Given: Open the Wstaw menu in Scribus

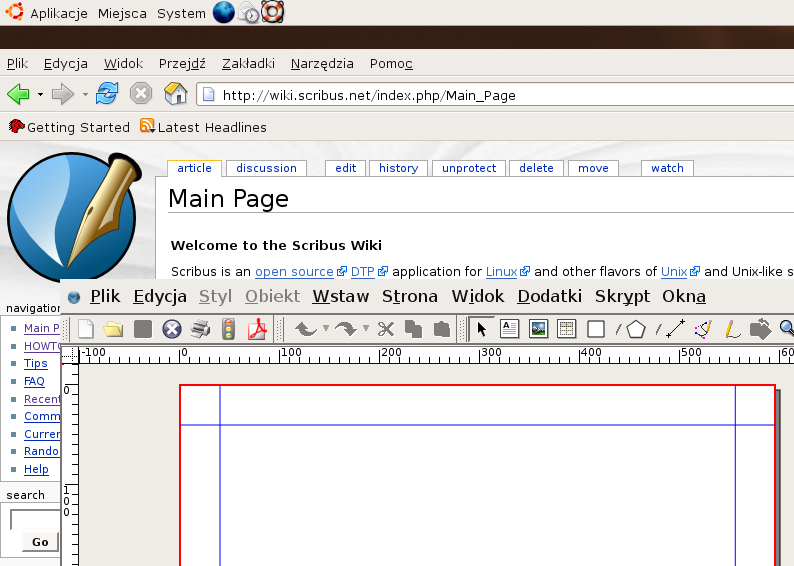Looking at the screenshot, I should pos(340,296).
